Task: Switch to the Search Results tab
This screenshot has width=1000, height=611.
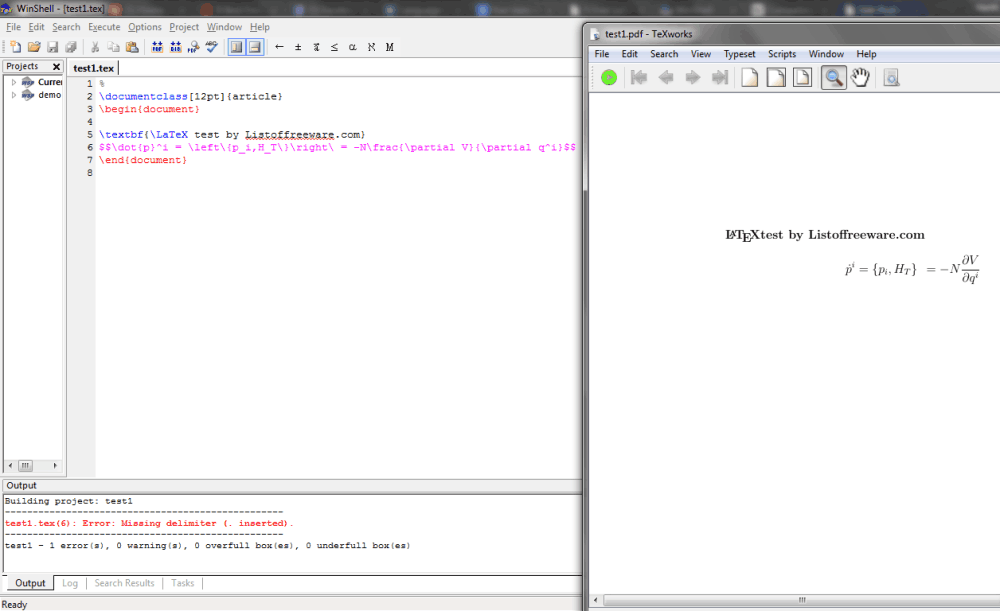Action: pyautogui.click(x=124, y=583)
